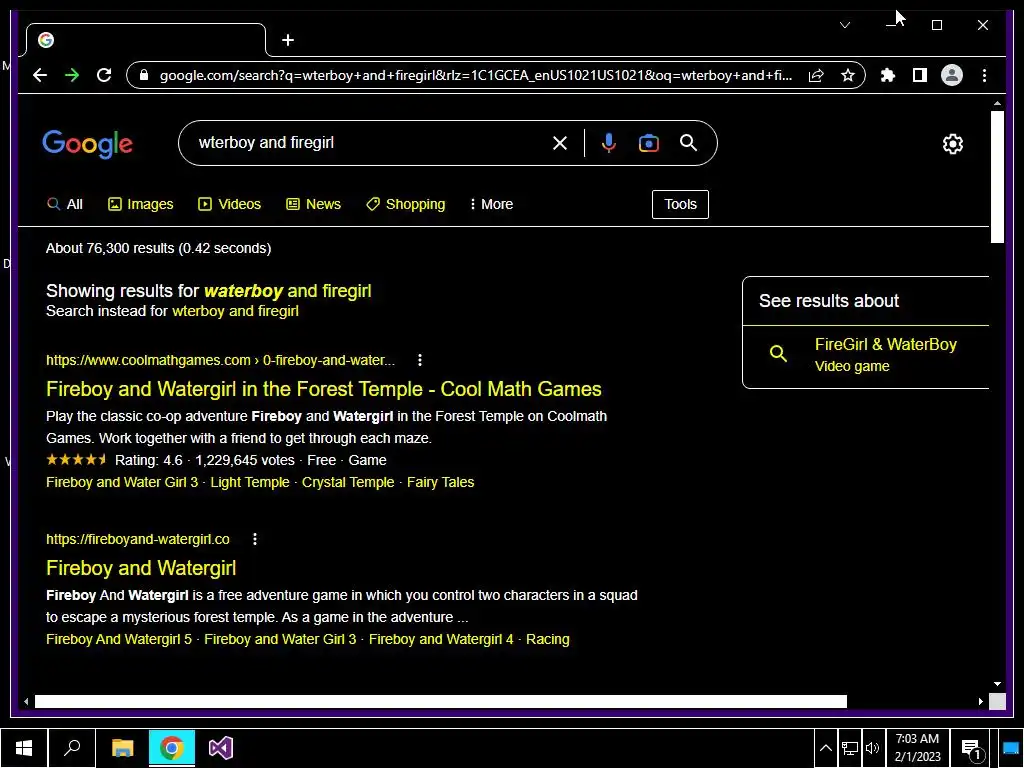Expand the tab search dropdown arrow
The height and width of the screenshot is (768, 1024).
[844, 25]
